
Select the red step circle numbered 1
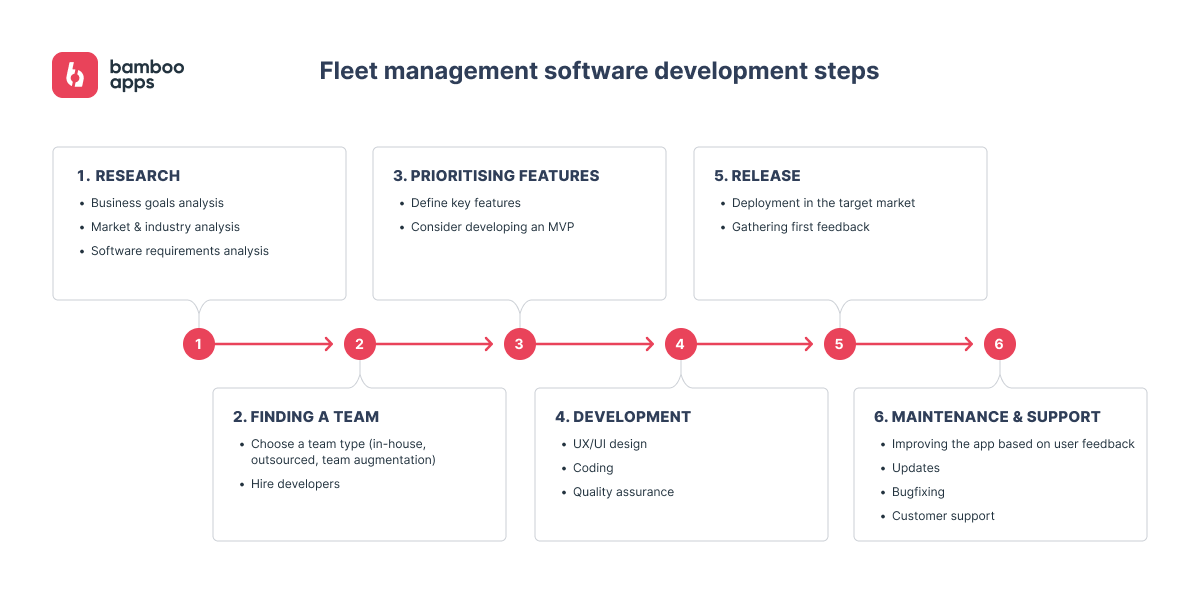199,343
